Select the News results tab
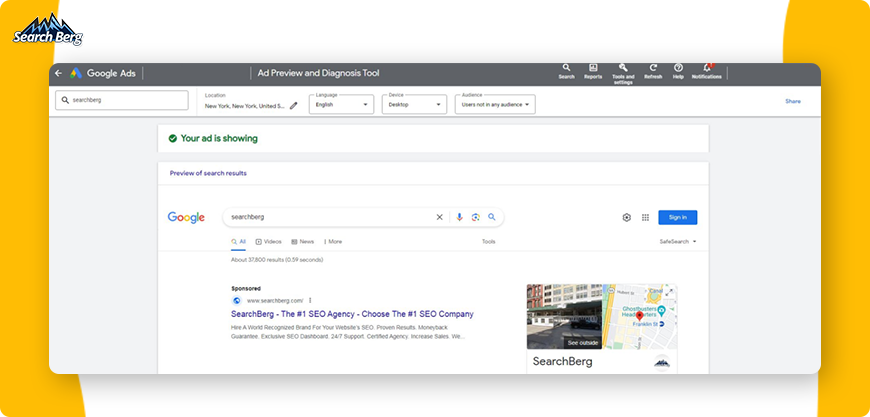The image size is (870, 417). 303,242
